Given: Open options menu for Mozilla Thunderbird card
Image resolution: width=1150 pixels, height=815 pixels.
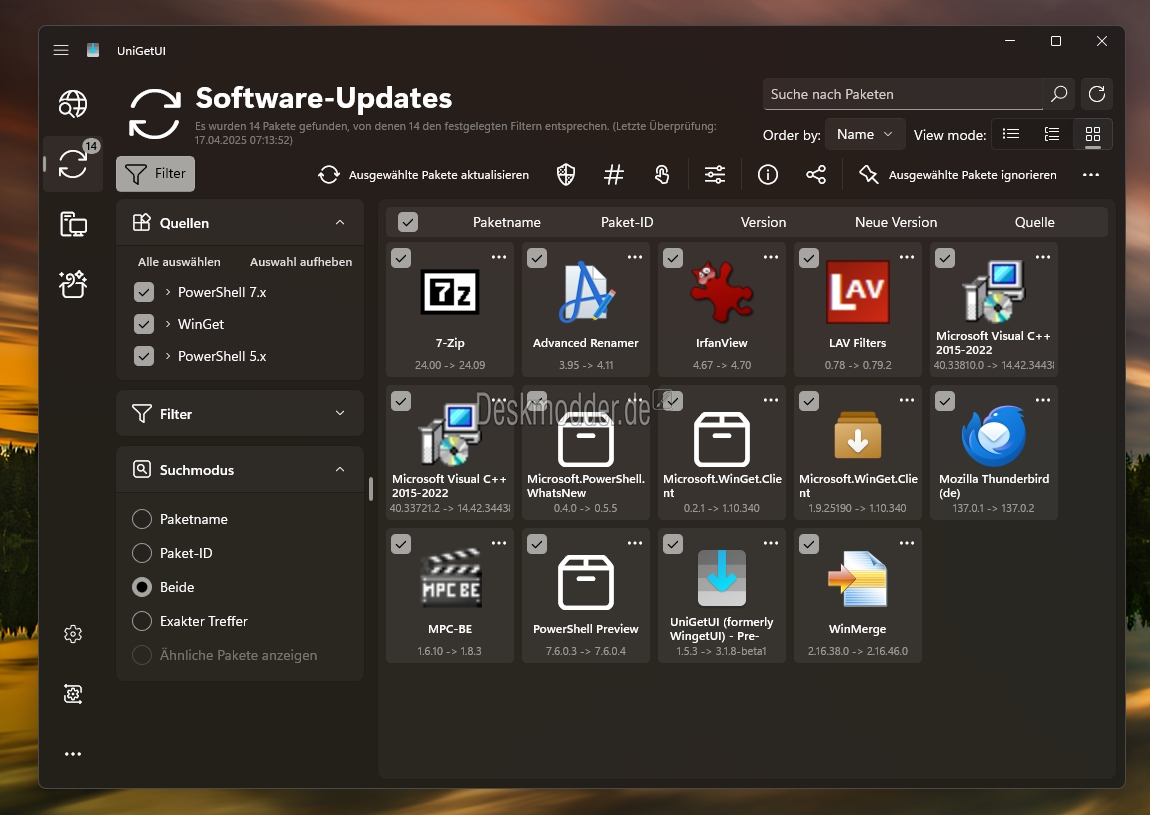Looking at the screenshot, I should (x=1043, y=401).
